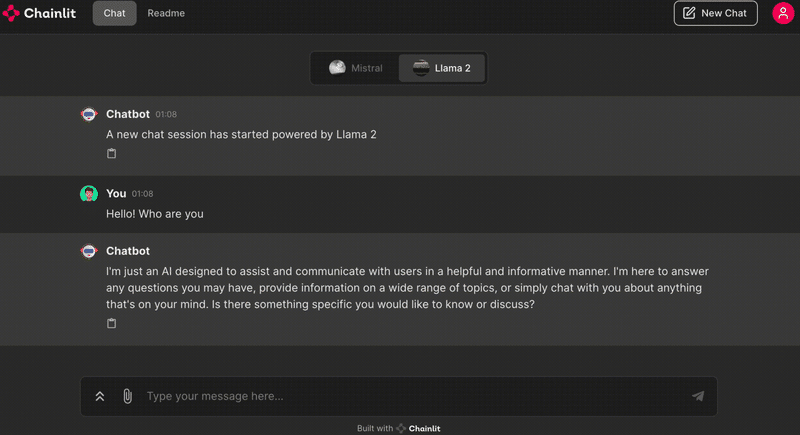This screenshot has height=435, width=800.
Task: Click the Llama 2 profile avatar icon
Action: [421, 68]
